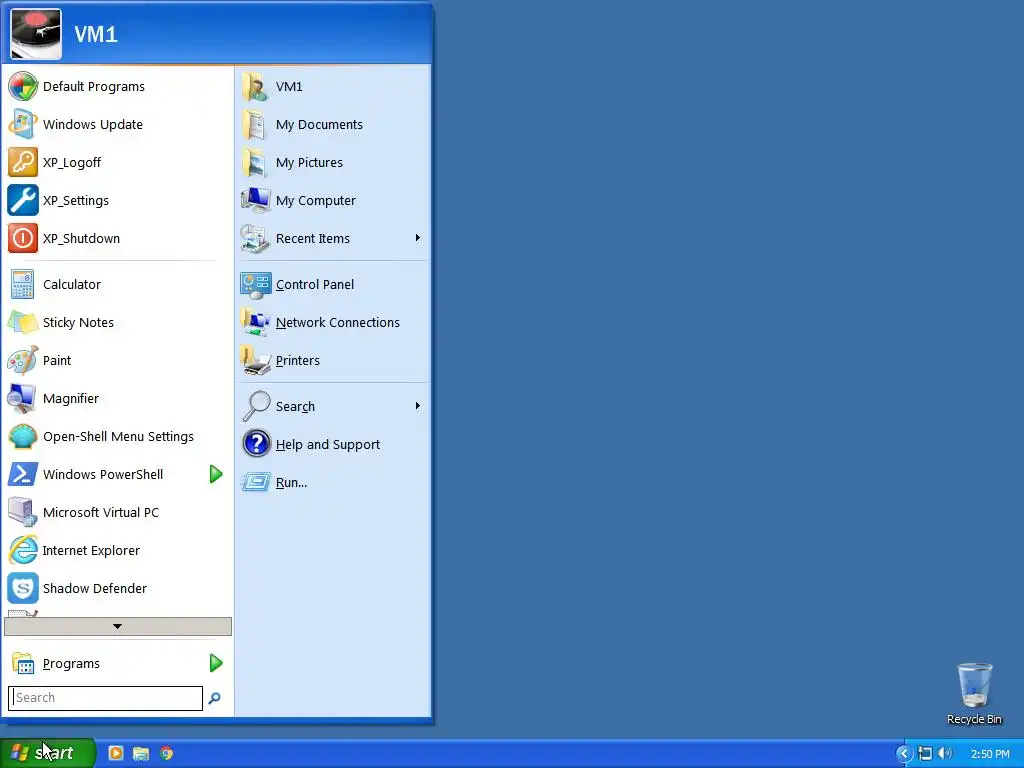Launch the Internet Explorer icon
1024x768 pixels.
pos(23,550)
